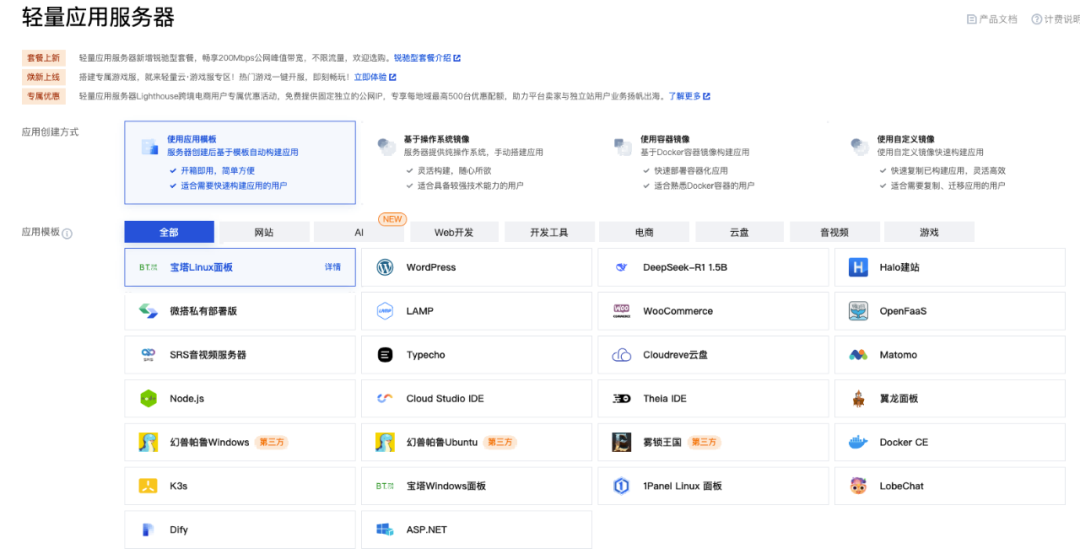Open the 立即体验 link

point(375,77)
